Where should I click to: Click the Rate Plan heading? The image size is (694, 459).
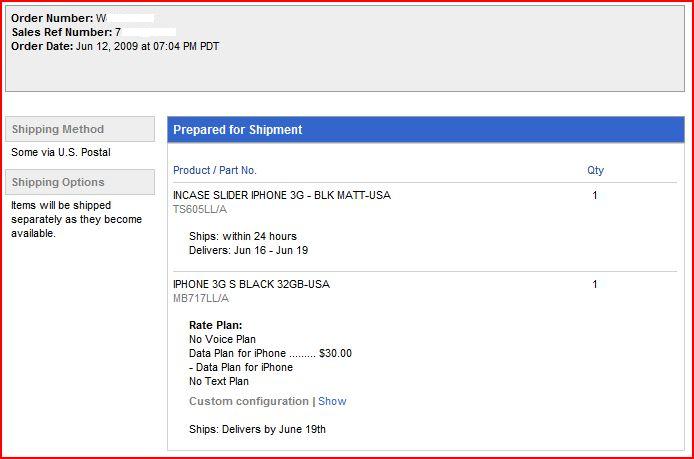216,325
